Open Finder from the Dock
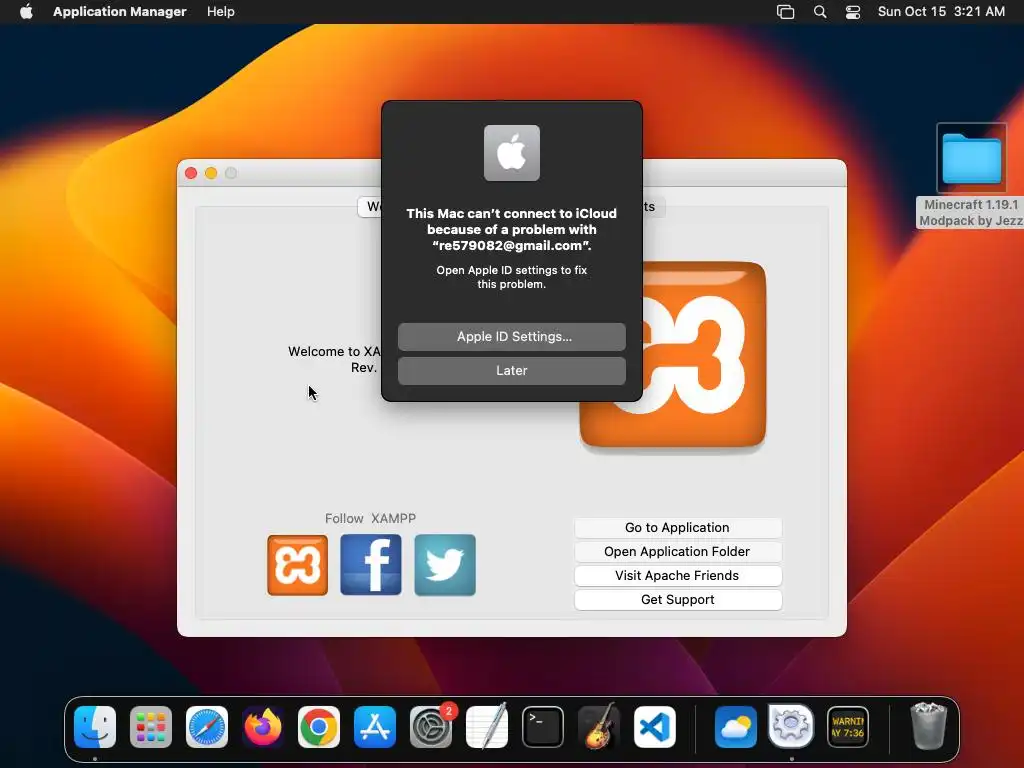This screenshot has width=1024, height=768. coord(95,727)
